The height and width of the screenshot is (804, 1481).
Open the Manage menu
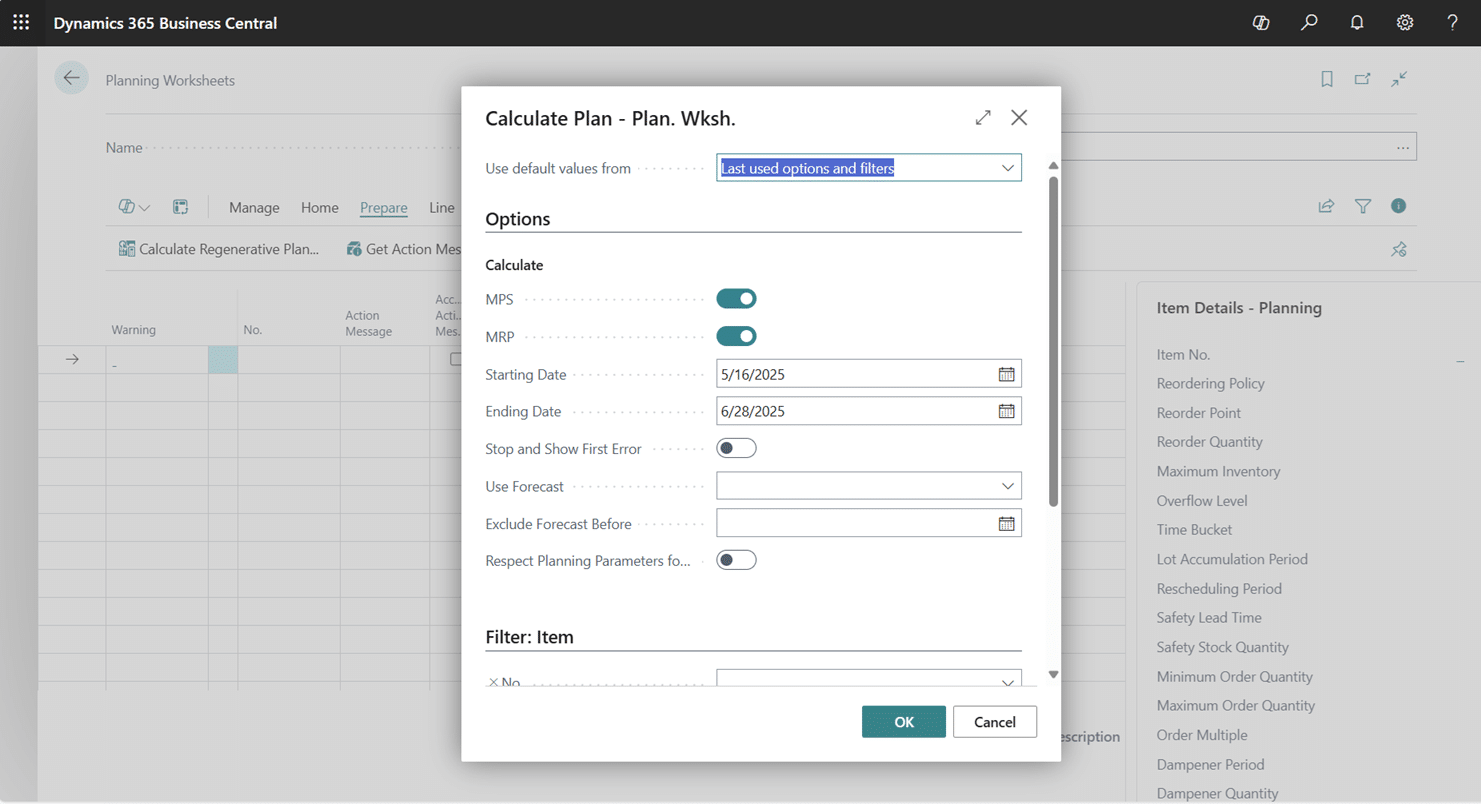click(x=254, y=208)
